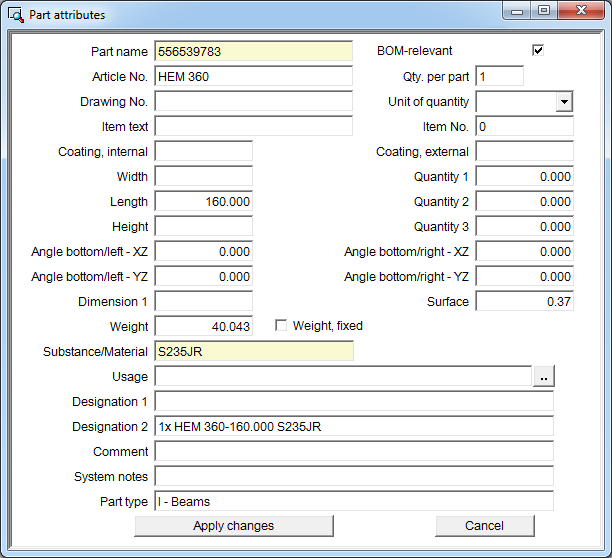Enable the Weight, fixed checkbox
612x558 pixels.
point(281,326)
